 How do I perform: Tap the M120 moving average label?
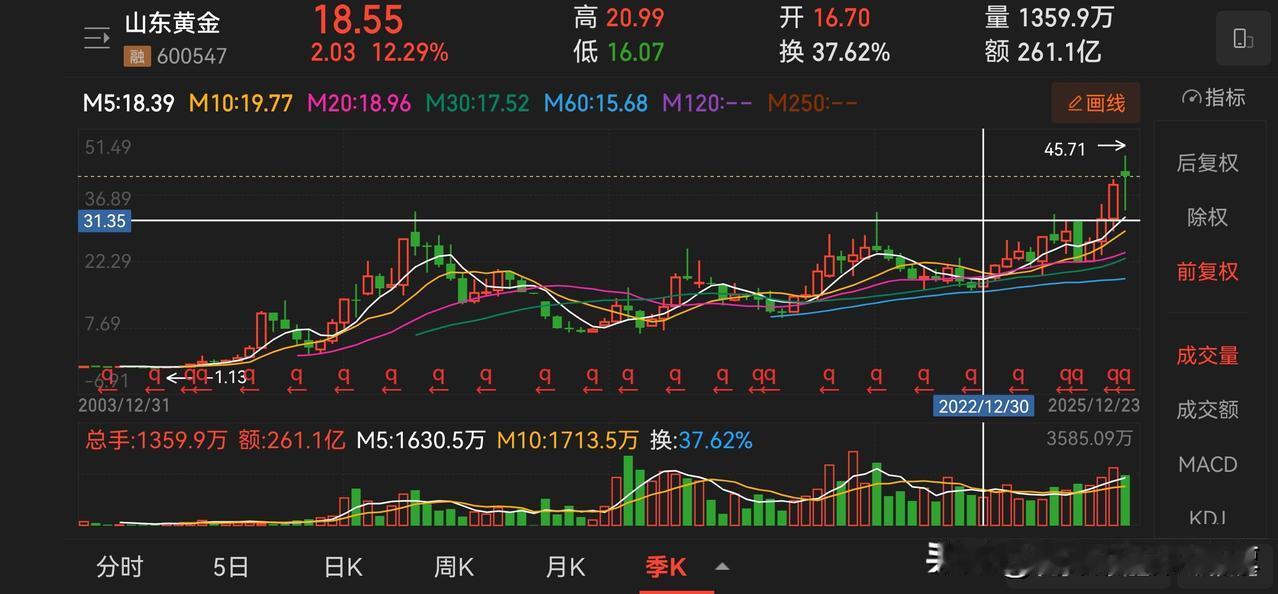pyautogui.click(x=707, y=103)
